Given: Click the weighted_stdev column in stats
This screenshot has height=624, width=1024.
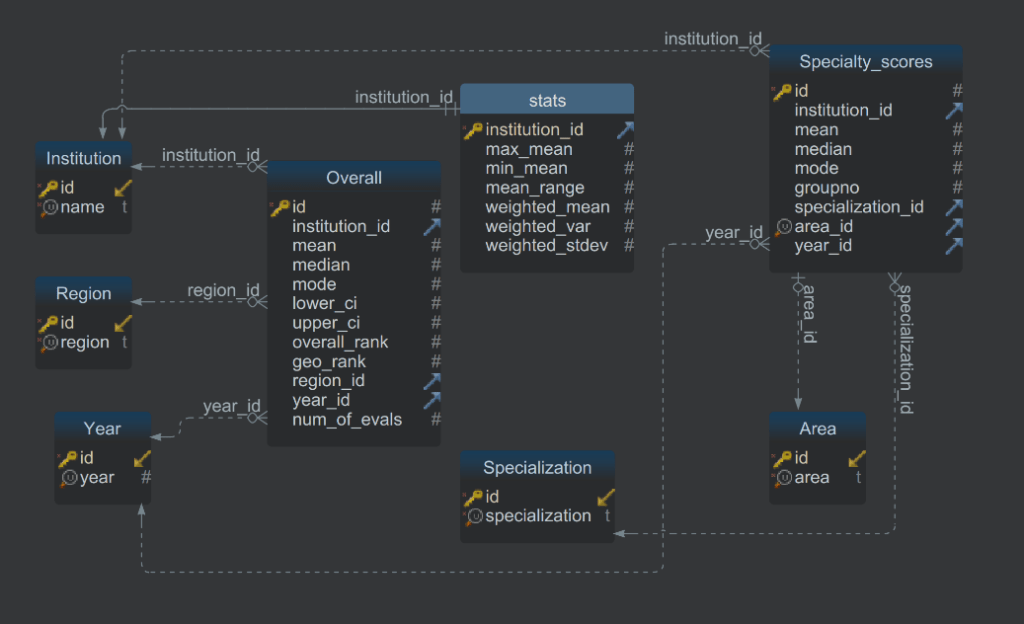Looking at the screenshot, I should pyautogui.click(x=547, y=246).
